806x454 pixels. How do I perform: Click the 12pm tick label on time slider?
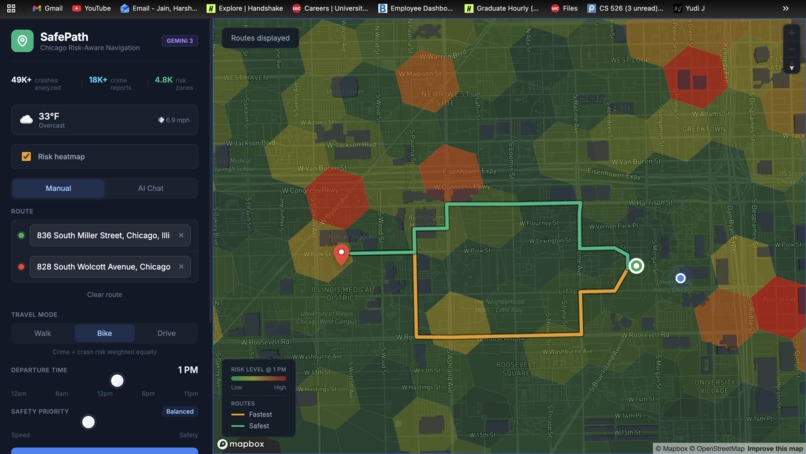[105, 393]
